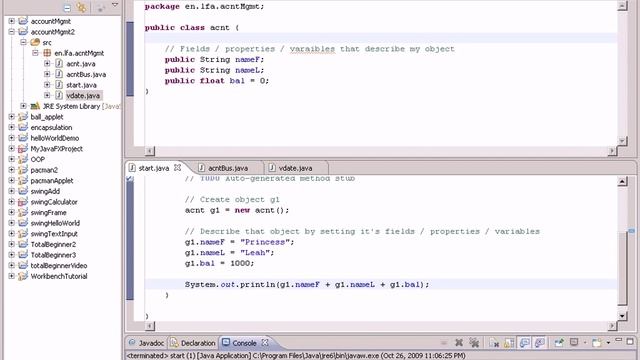Click the g1.nameF = "Princess" line
This screenshot has width=640, height=360.
coord(239,242)
